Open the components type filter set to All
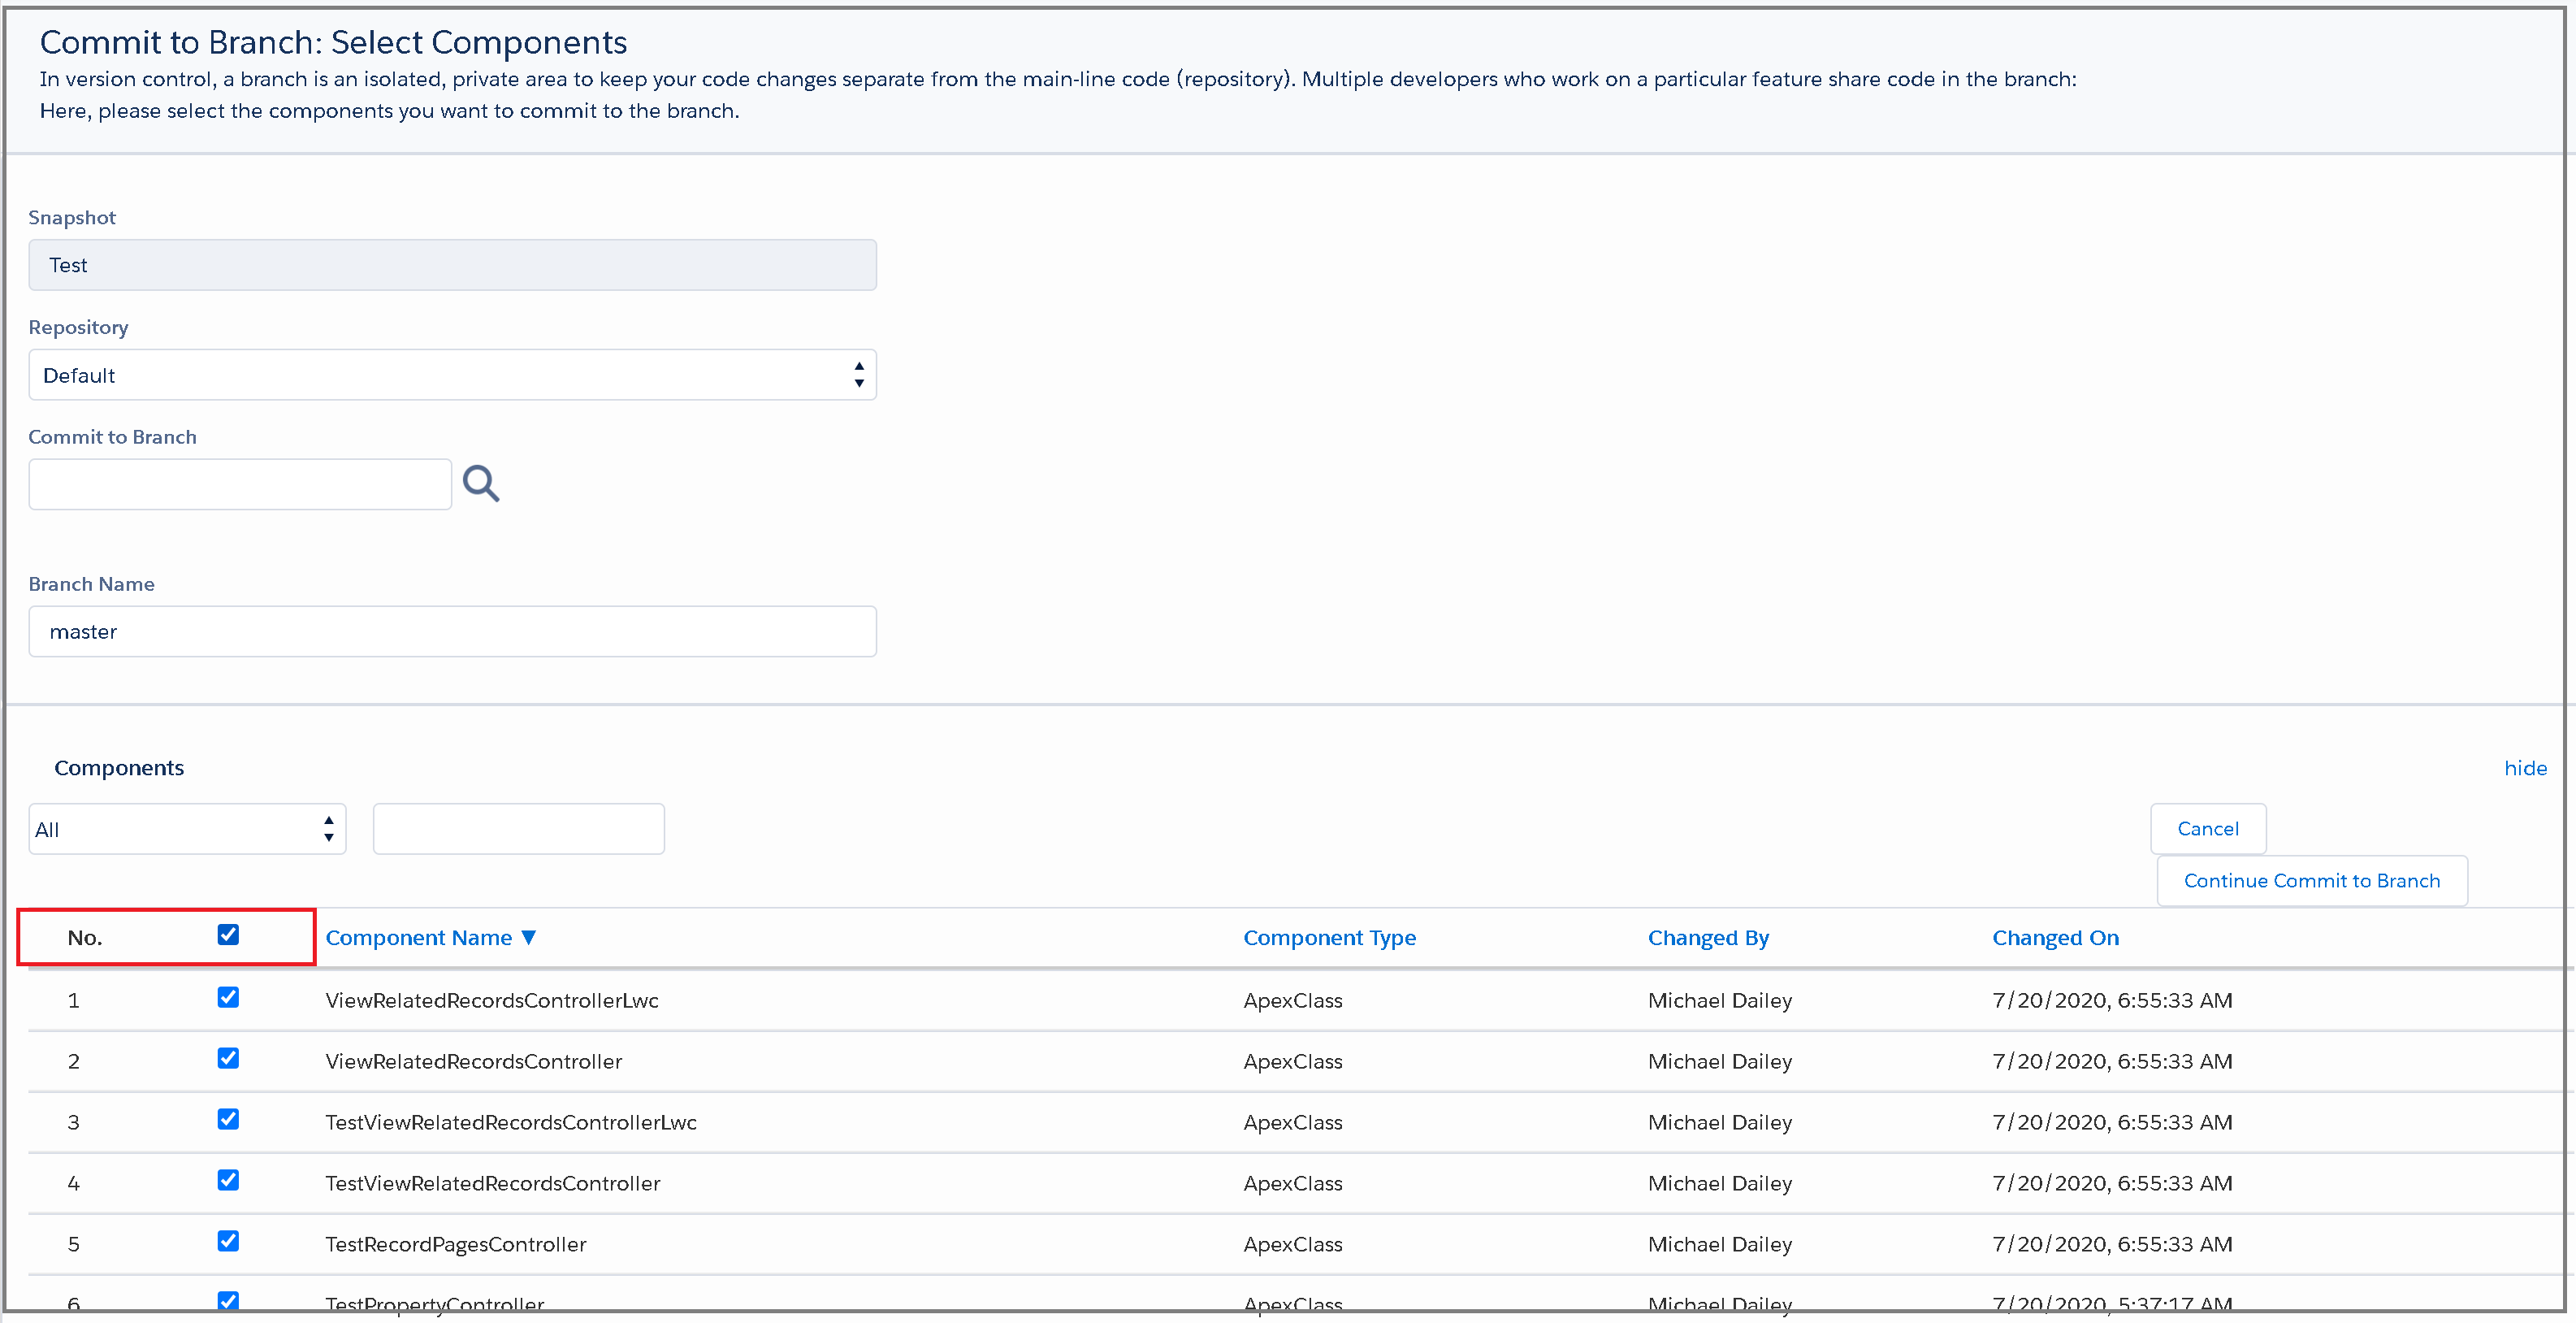The image size is (2576, 1323). coord(187,829)
